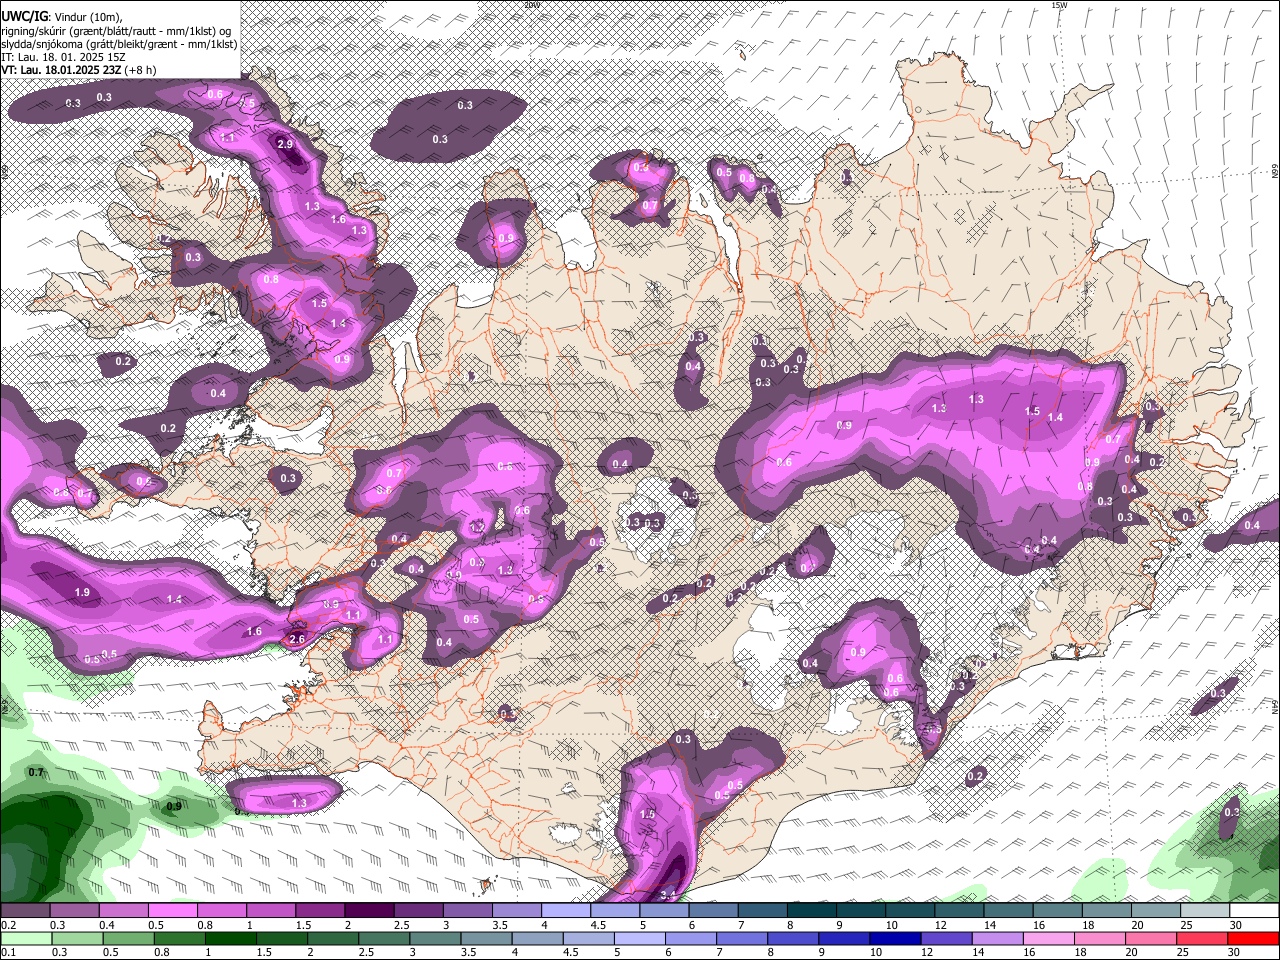Select the dark teal 8 snow legend swatch
Viewport: 1280px width, 960px height.
812,911
